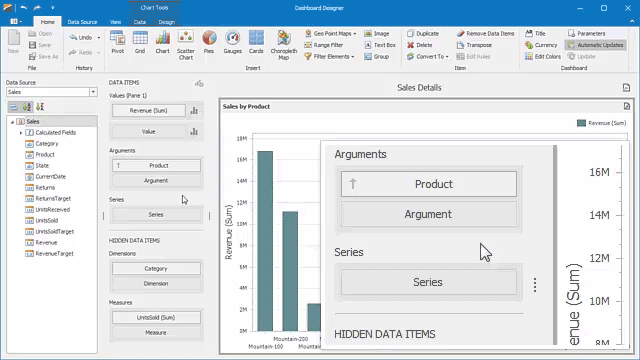Screen dimensions: 640x360
Task: Open the Undo history dropdown arrow
Action: [98, 38]
